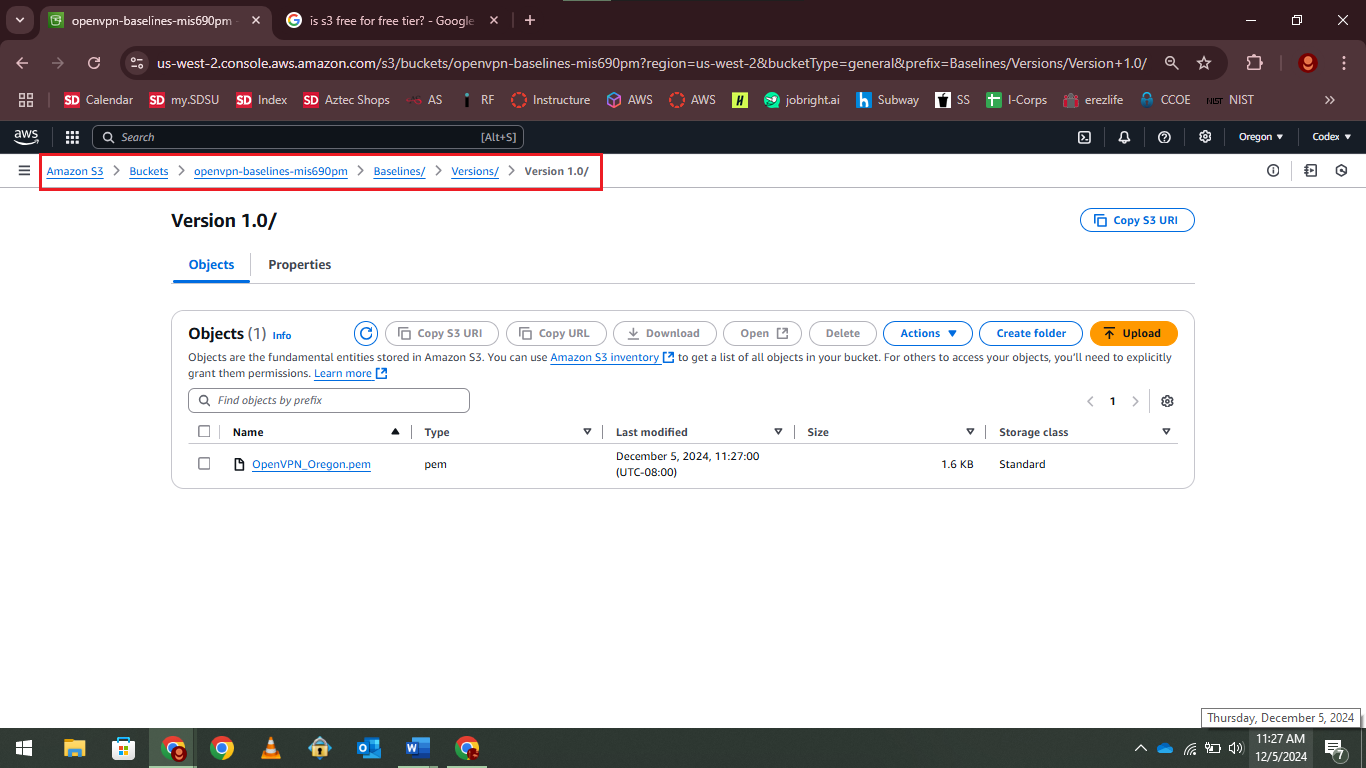Tick the checkbox for OpenVPN_Oregon.pem
The image size is (1366, 768).
204,464
